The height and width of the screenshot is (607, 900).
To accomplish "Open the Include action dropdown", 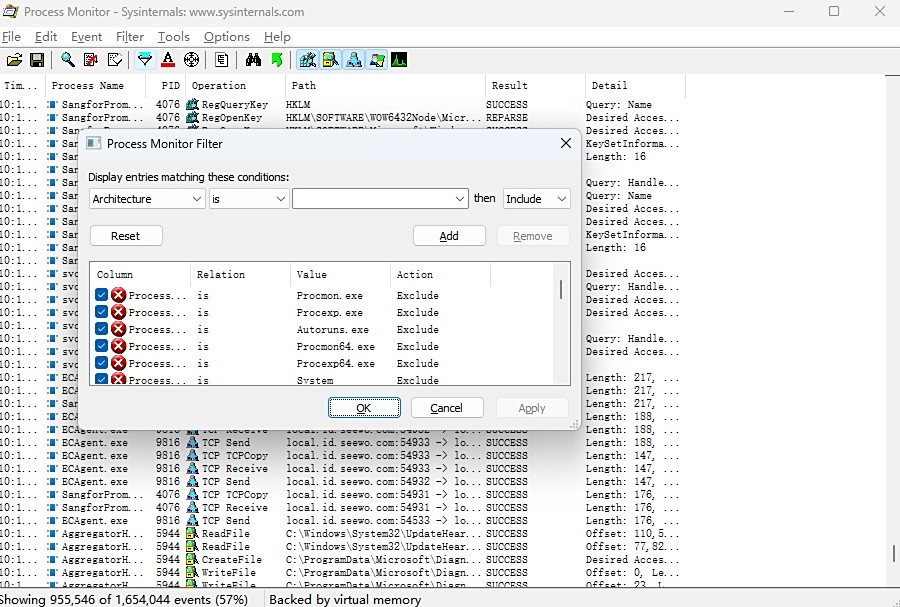I will (536, 199).
